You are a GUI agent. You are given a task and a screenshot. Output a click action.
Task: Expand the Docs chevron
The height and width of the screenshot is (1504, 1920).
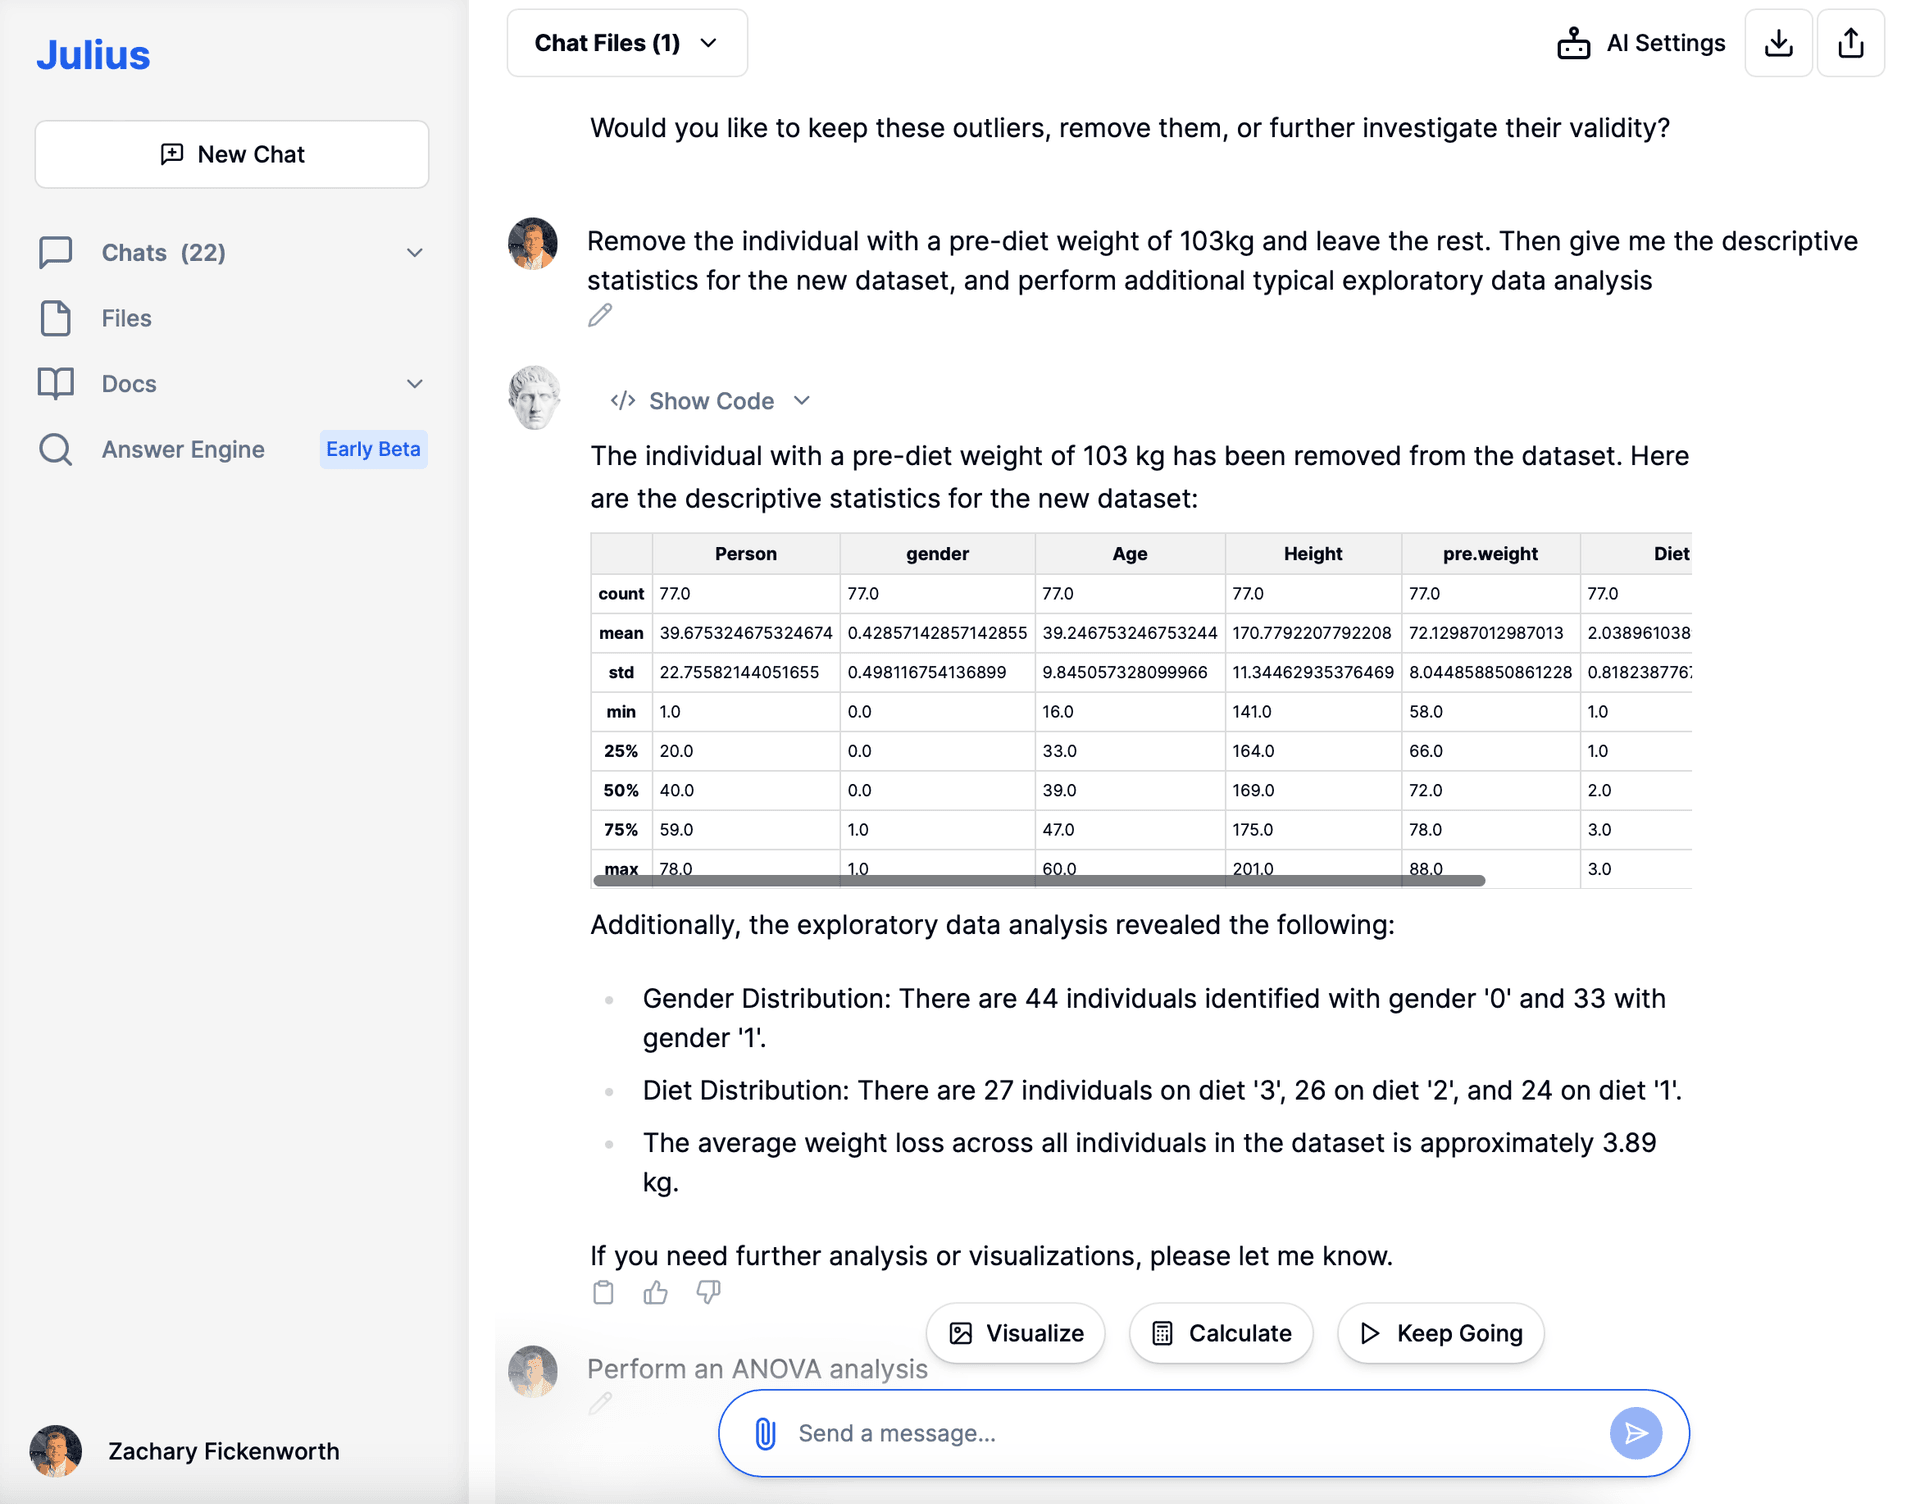pos(415,384)
